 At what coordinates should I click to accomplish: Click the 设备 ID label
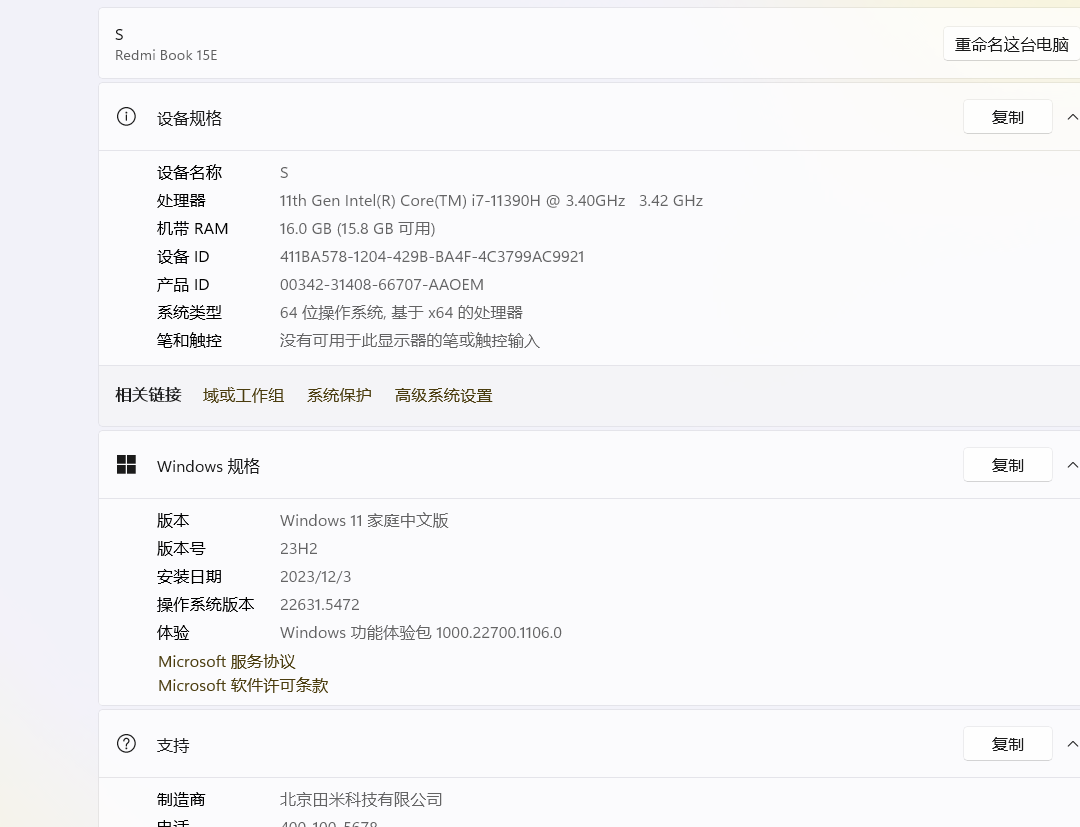(183, 257)
